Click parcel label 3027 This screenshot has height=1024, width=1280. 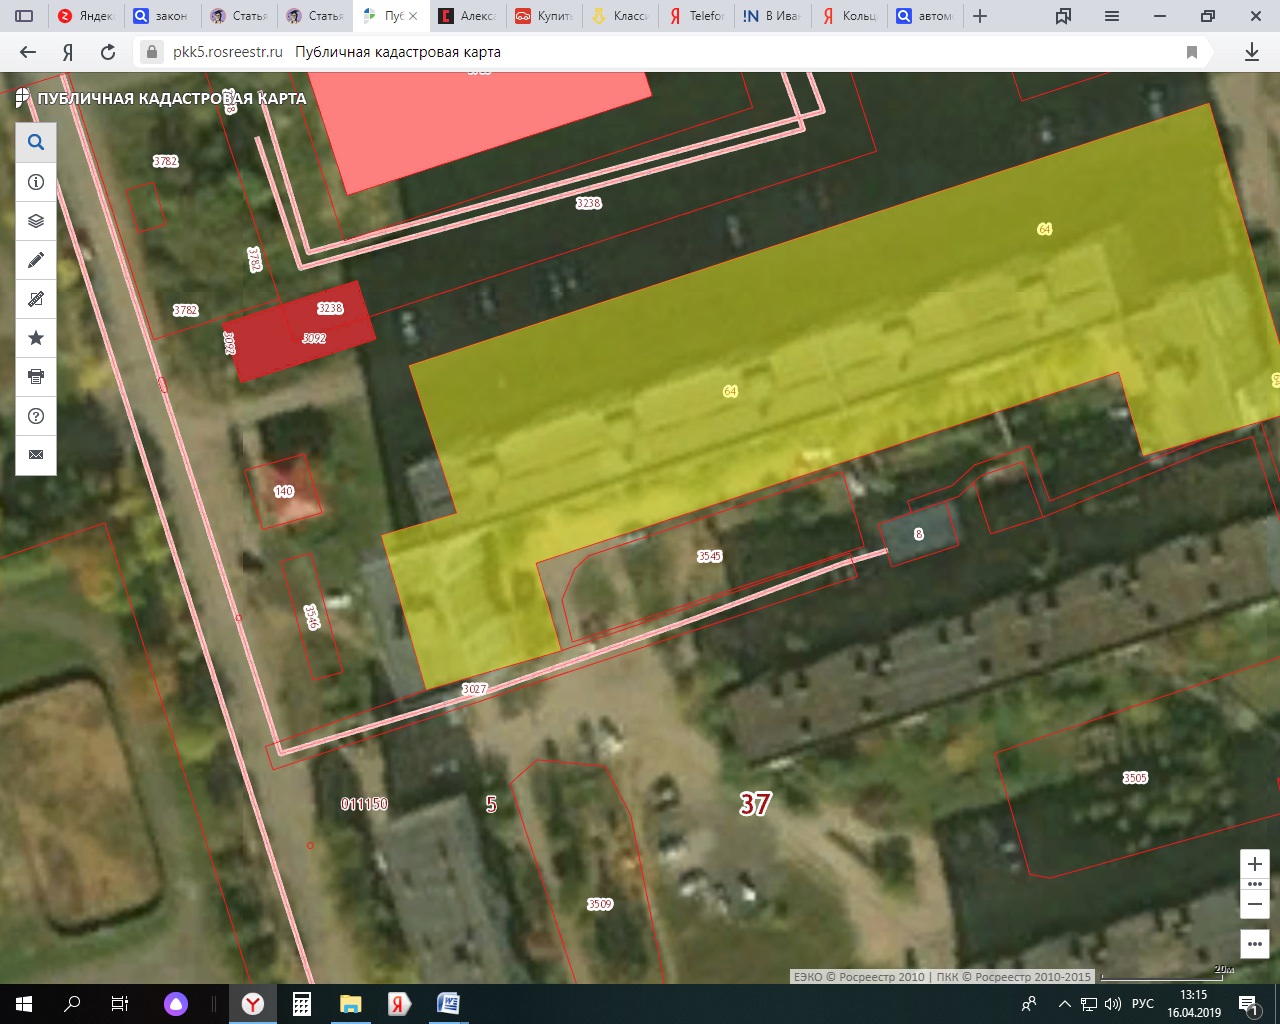pos(474,689)
